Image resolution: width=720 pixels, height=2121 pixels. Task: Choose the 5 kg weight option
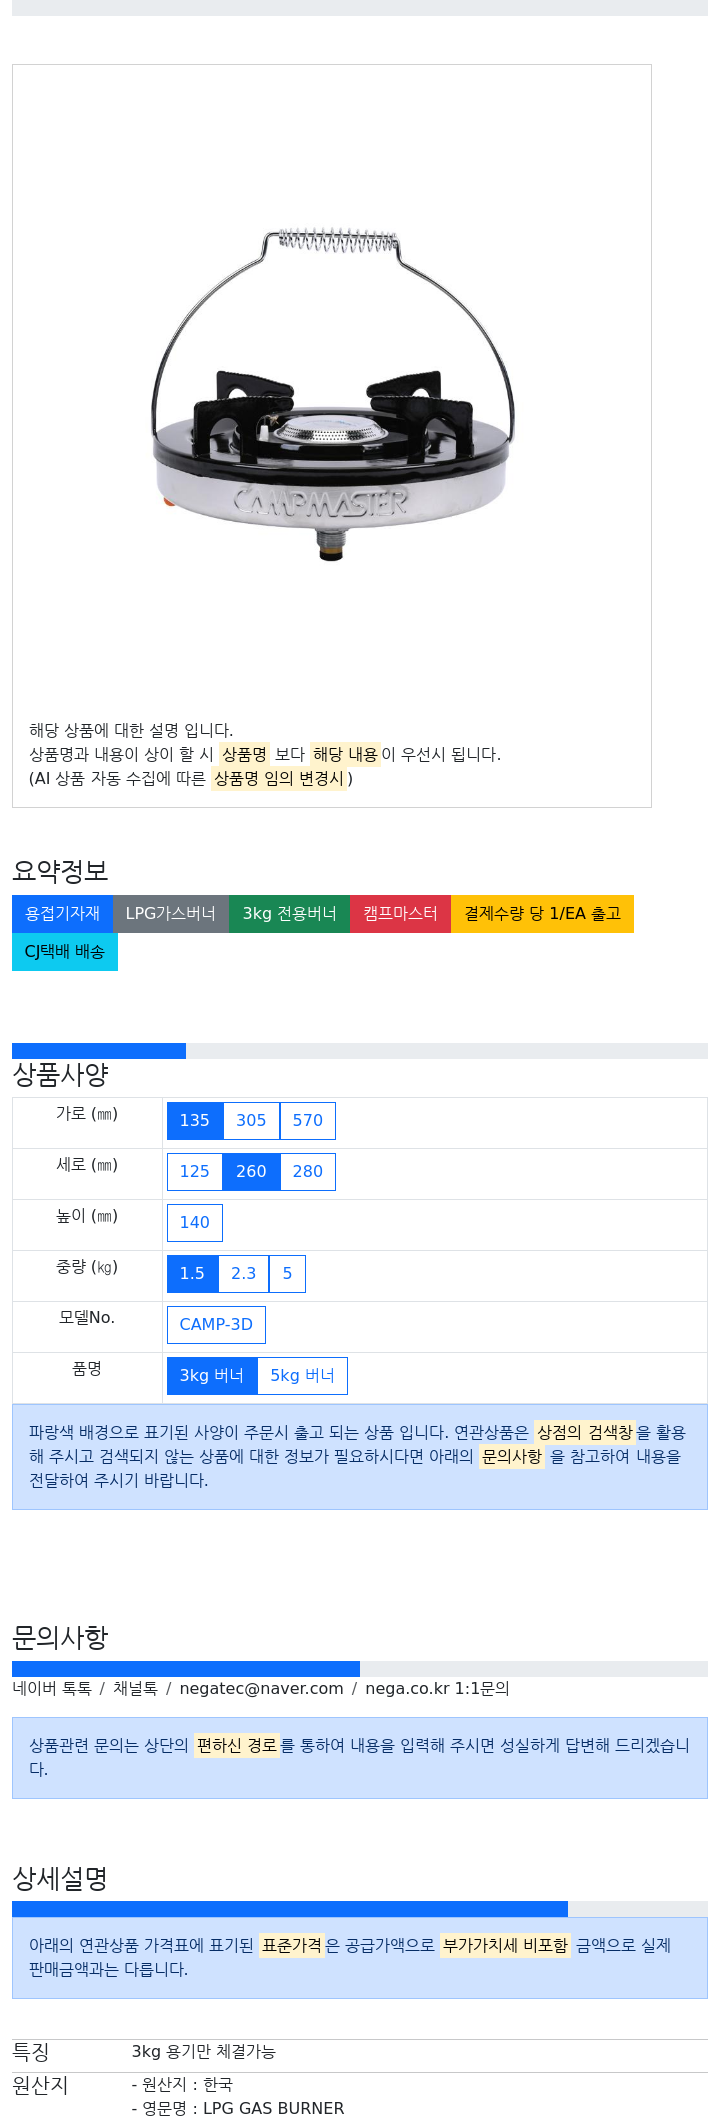tap(287, 1274)
